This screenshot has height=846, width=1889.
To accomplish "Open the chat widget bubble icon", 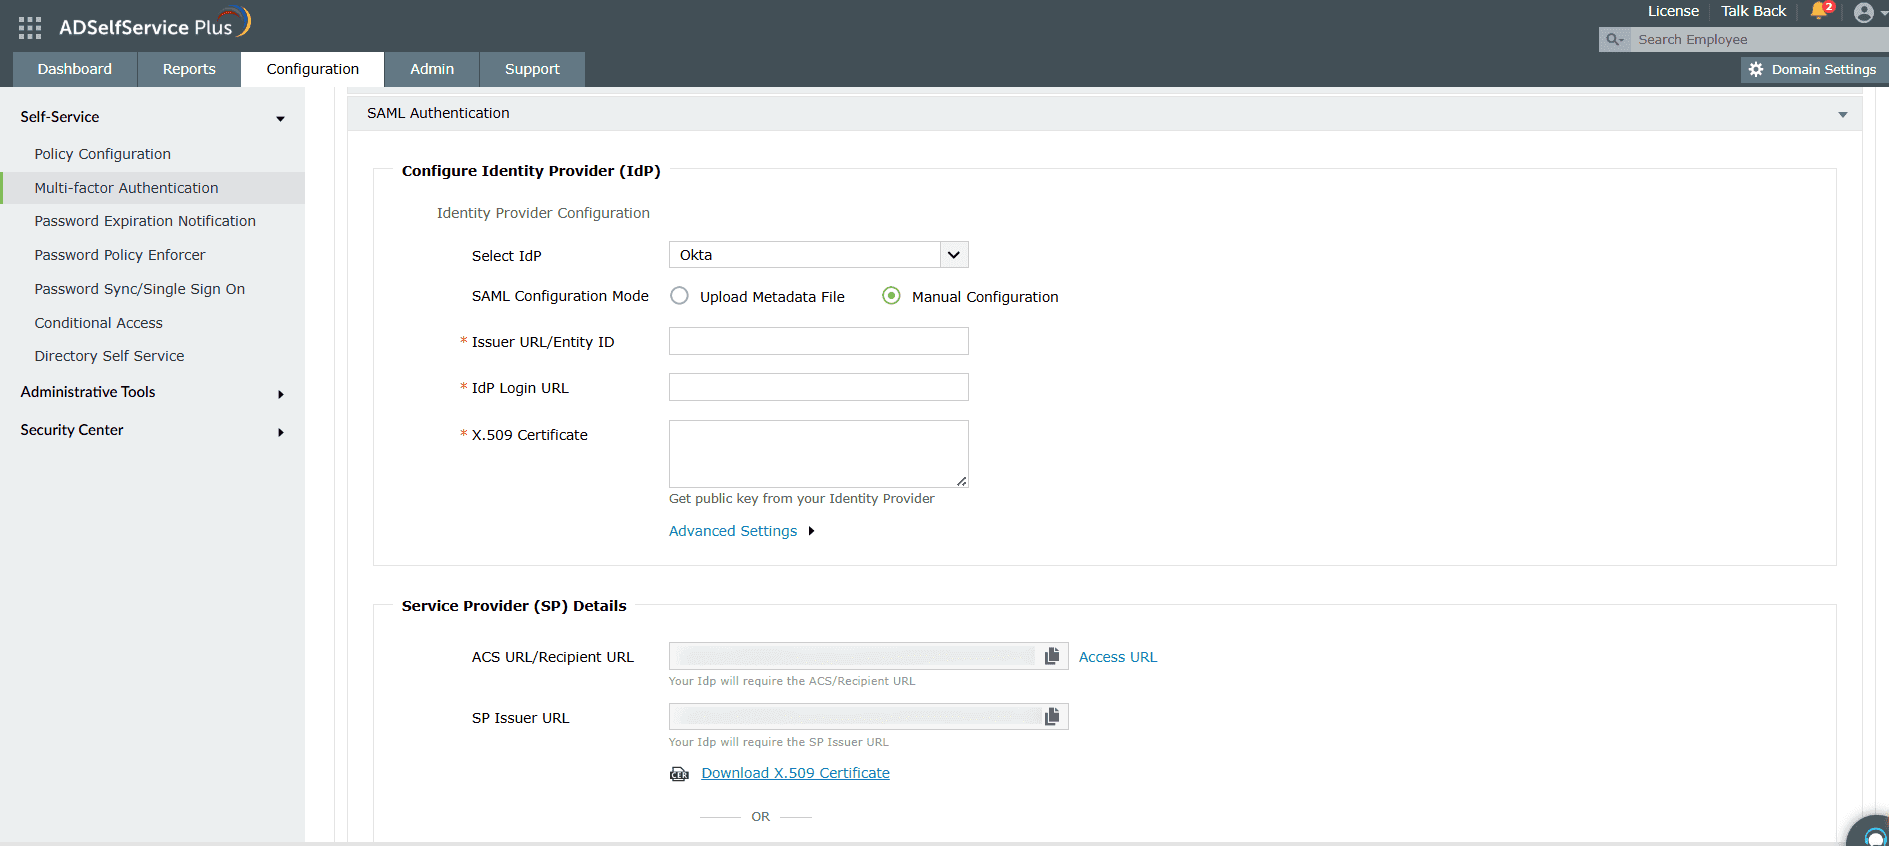I will point(1872,833).
